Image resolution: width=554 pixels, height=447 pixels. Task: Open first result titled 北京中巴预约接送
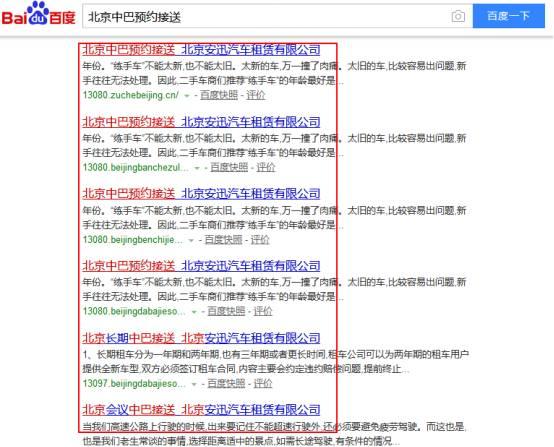(x=201, y=50)
